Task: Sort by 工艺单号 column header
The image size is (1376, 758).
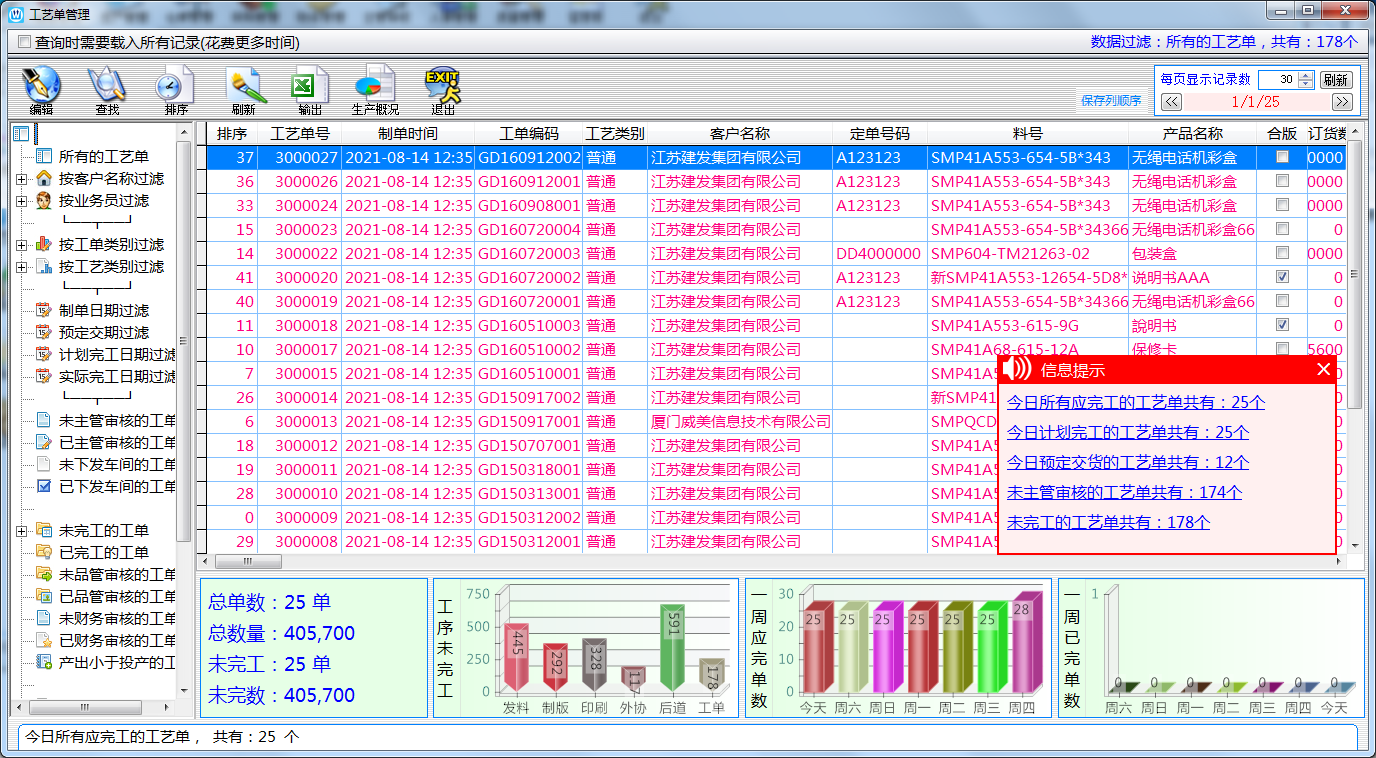Action: (300, 133)
